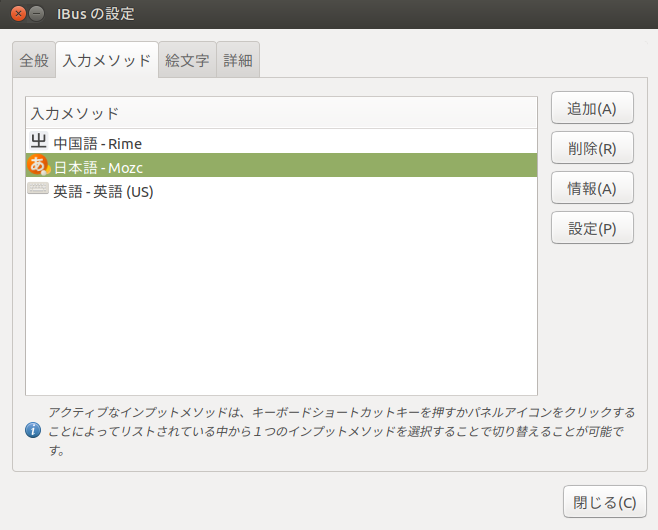The width and height of the screenshot is (658, 530).
Task: Click the Rime input method icon
Action: coord(38,141)
